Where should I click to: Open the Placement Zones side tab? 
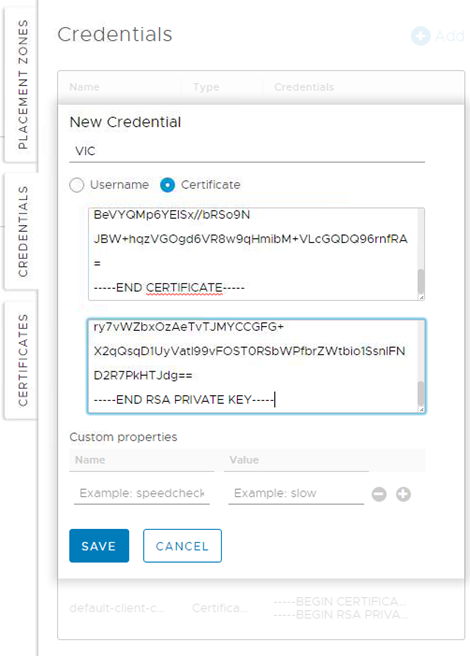[21, 84]
